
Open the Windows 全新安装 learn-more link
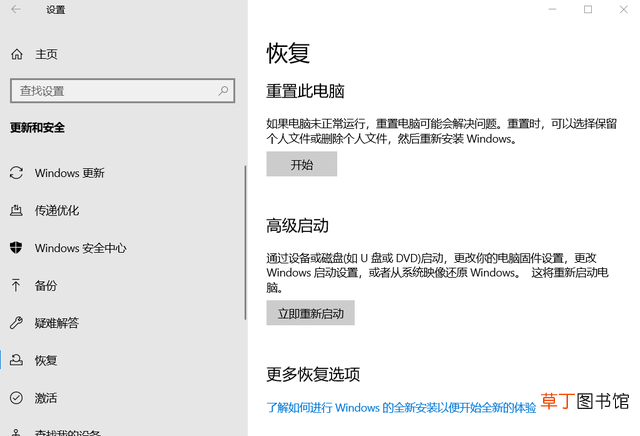pyautogui.click(x=401, y=407)
